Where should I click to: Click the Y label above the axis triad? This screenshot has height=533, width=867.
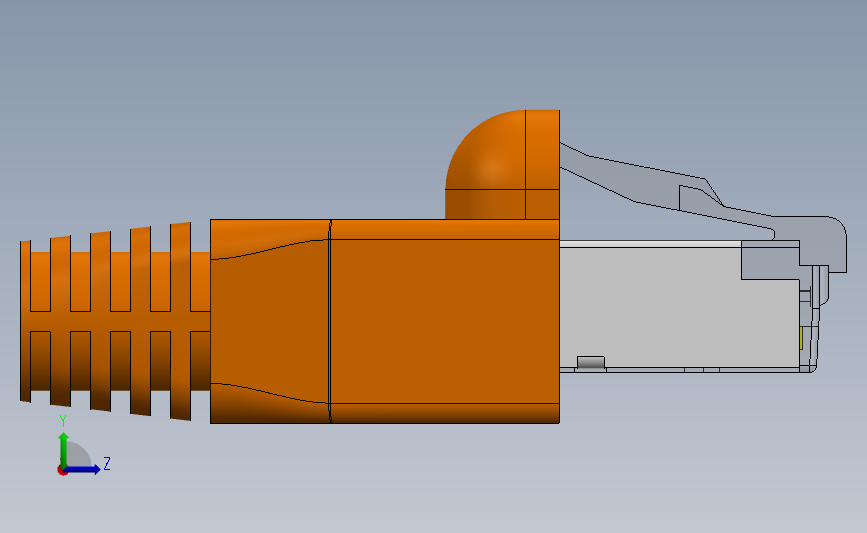pyautogui.click(x=63, y=421)
